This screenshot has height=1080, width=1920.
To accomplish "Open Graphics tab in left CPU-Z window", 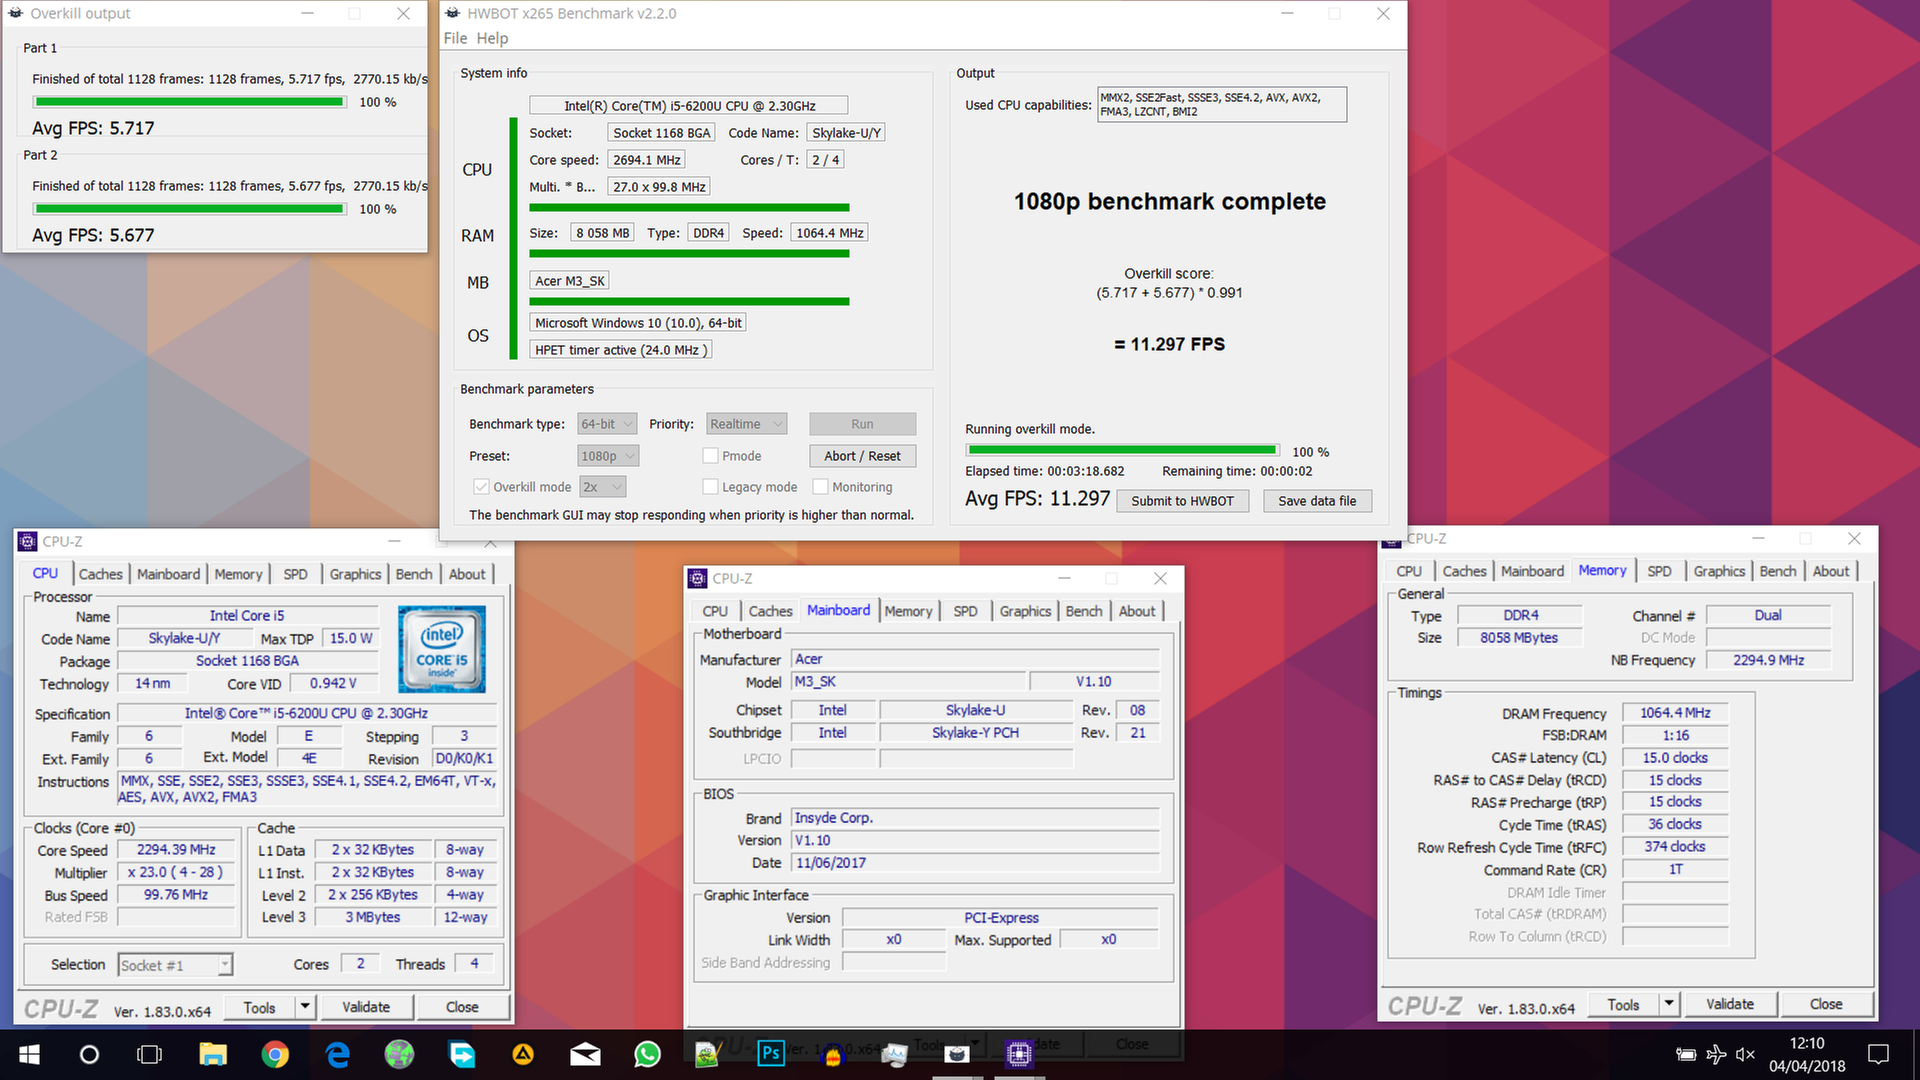I will [355, 574].
